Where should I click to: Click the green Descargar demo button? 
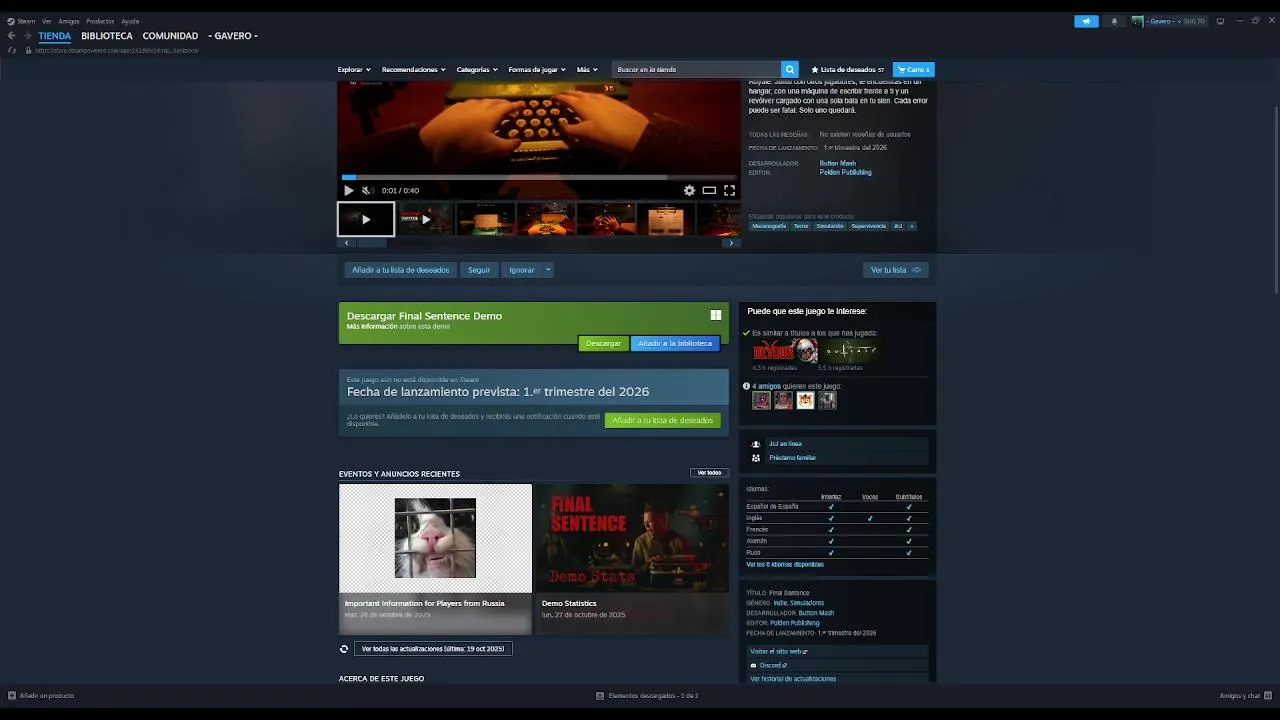coord(603,343)
